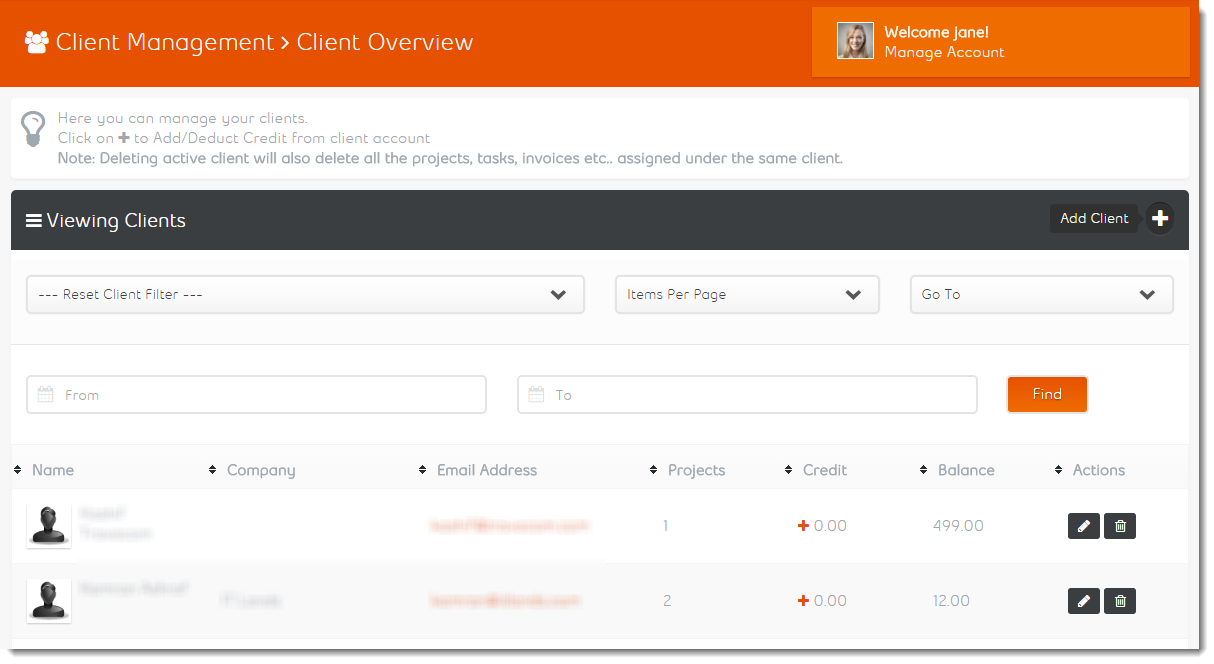Add credit for client with balance 499.00
This screenshot has width=1214, height=664.
802,526
